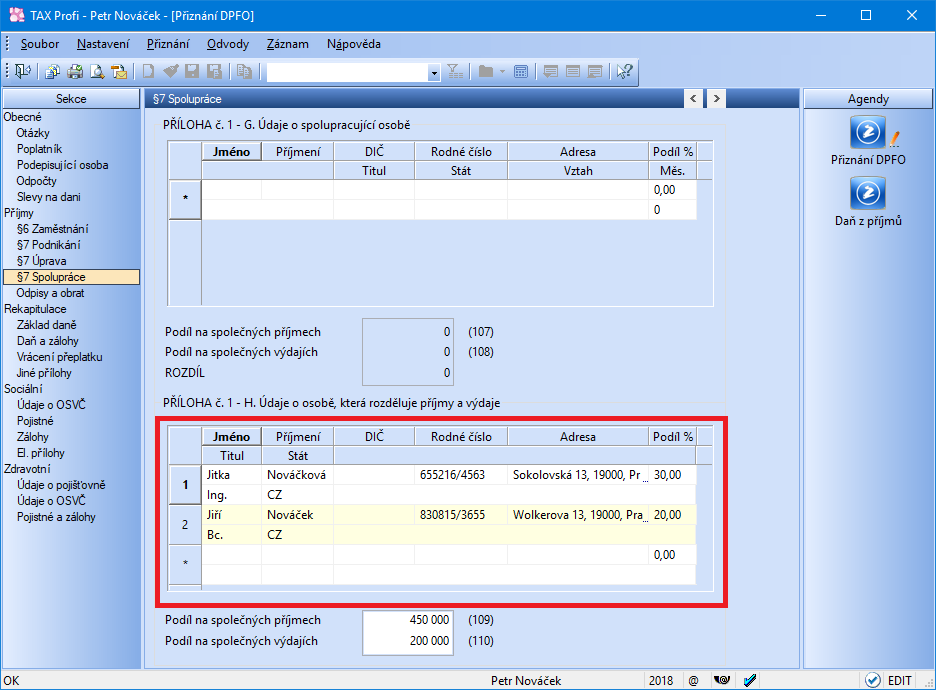Select row header 2 in table H
The height and width of the screenshot is (690, 936).
click(x=185, y=525)
